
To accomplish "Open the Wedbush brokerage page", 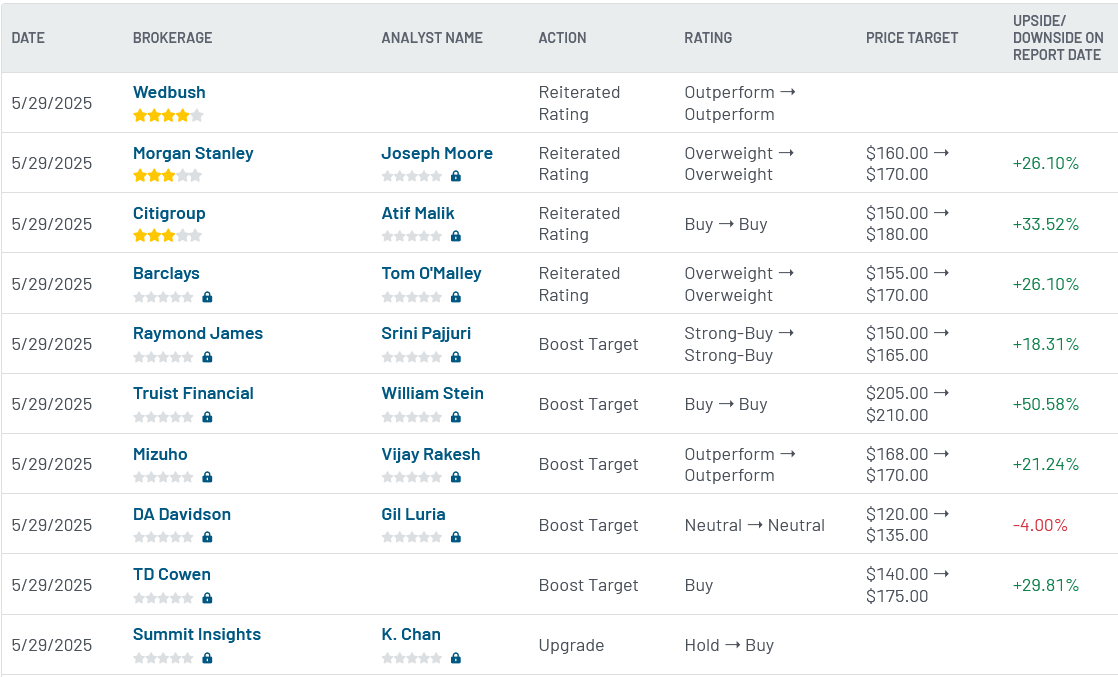I will [x=169, y=92].
